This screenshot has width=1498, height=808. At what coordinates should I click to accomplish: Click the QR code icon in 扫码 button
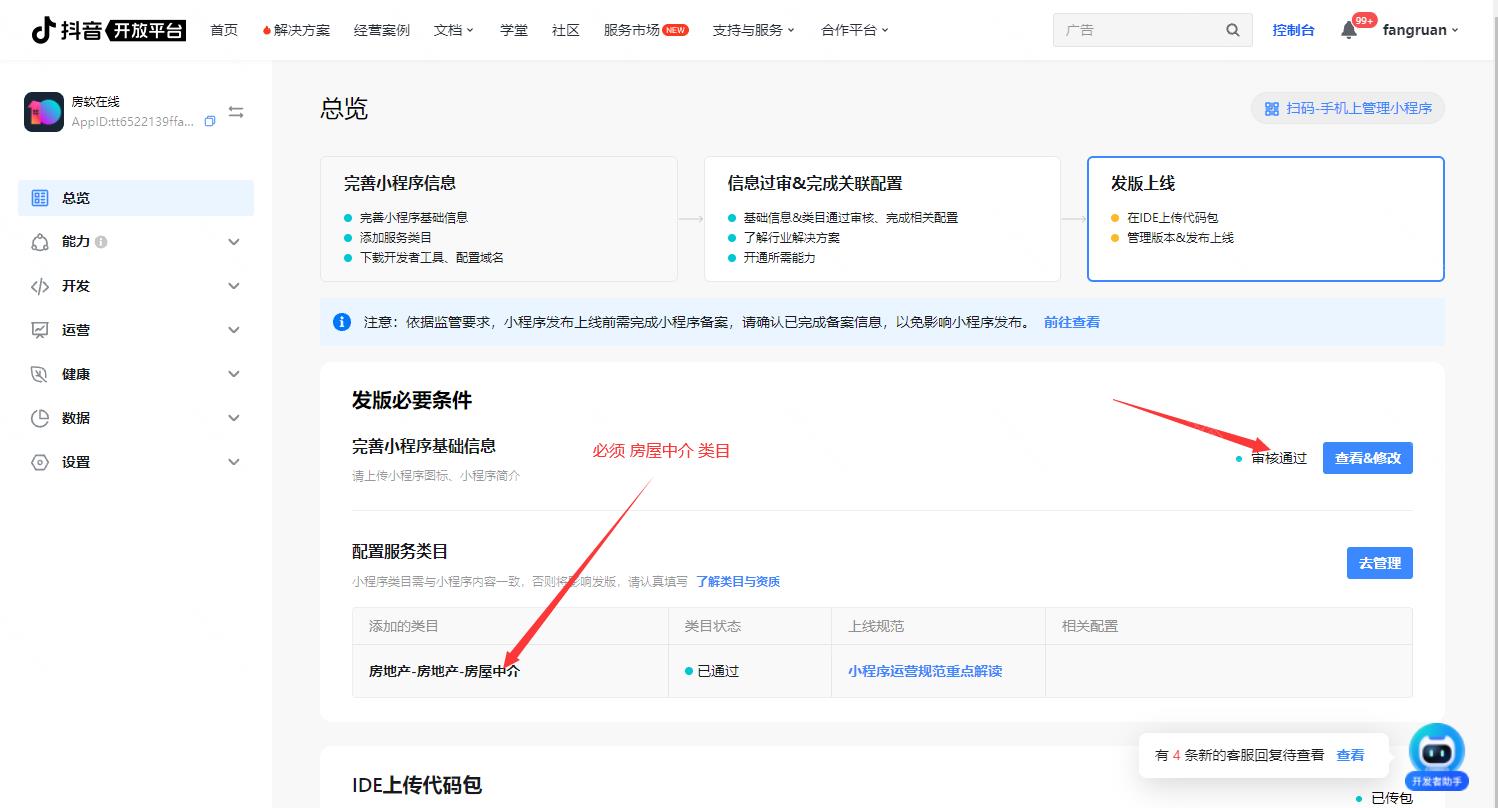coord(1272,109)
